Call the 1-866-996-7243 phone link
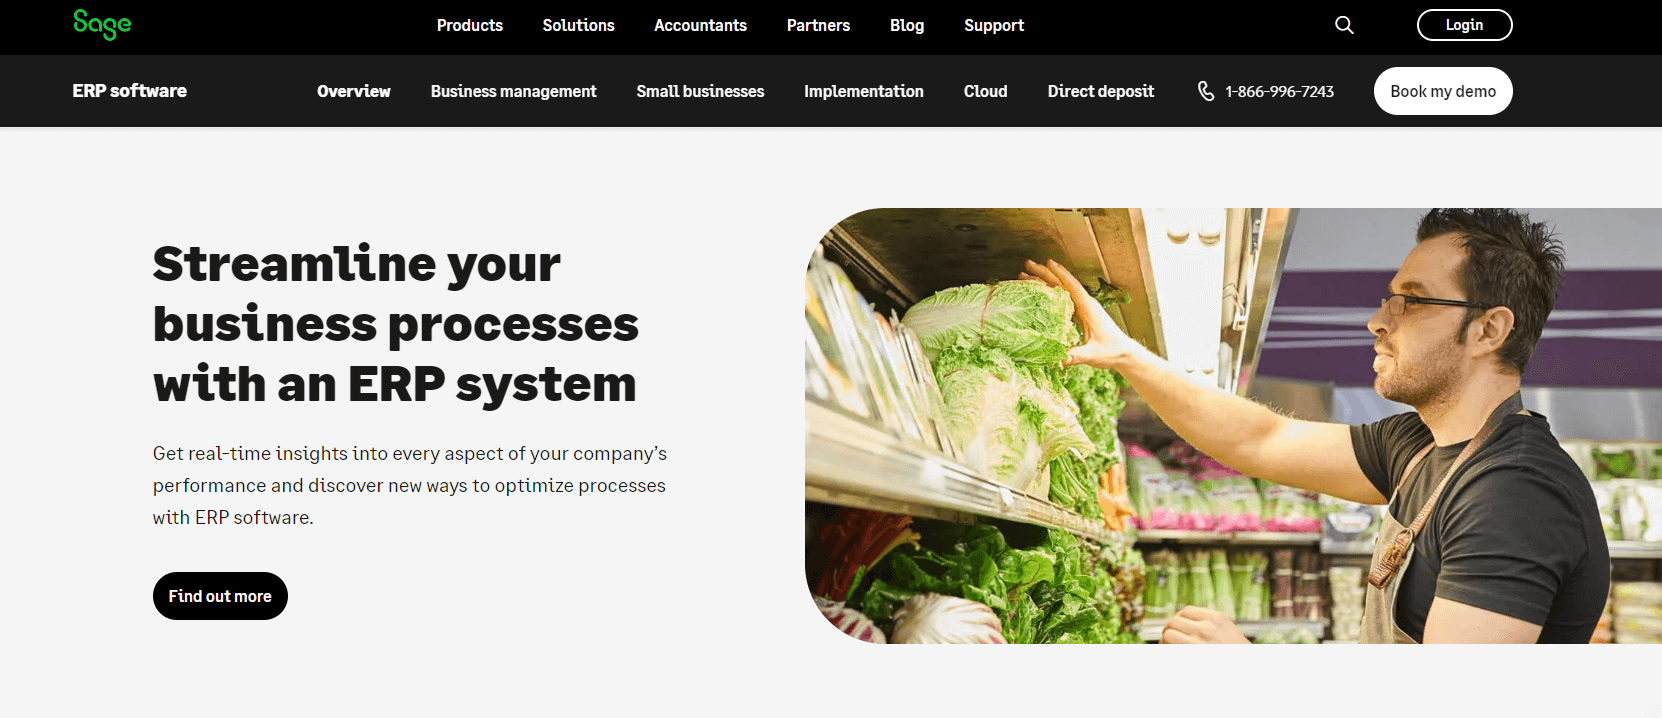Viewport: 1662px width, 718px height. click(x=1279, y=91)
